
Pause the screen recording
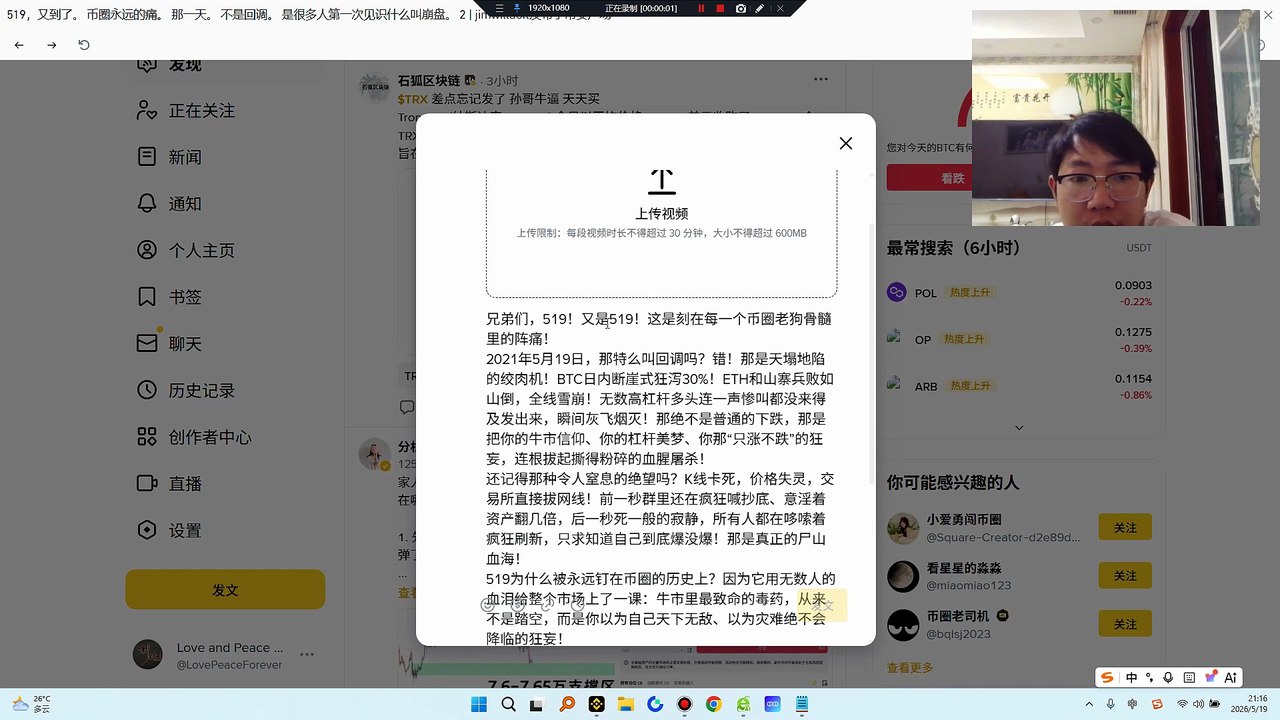point(701,8)
